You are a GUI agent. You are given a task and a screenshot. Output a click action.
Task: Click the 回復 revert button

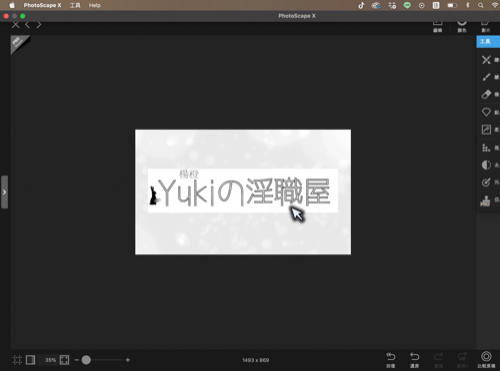pos(390,360)
